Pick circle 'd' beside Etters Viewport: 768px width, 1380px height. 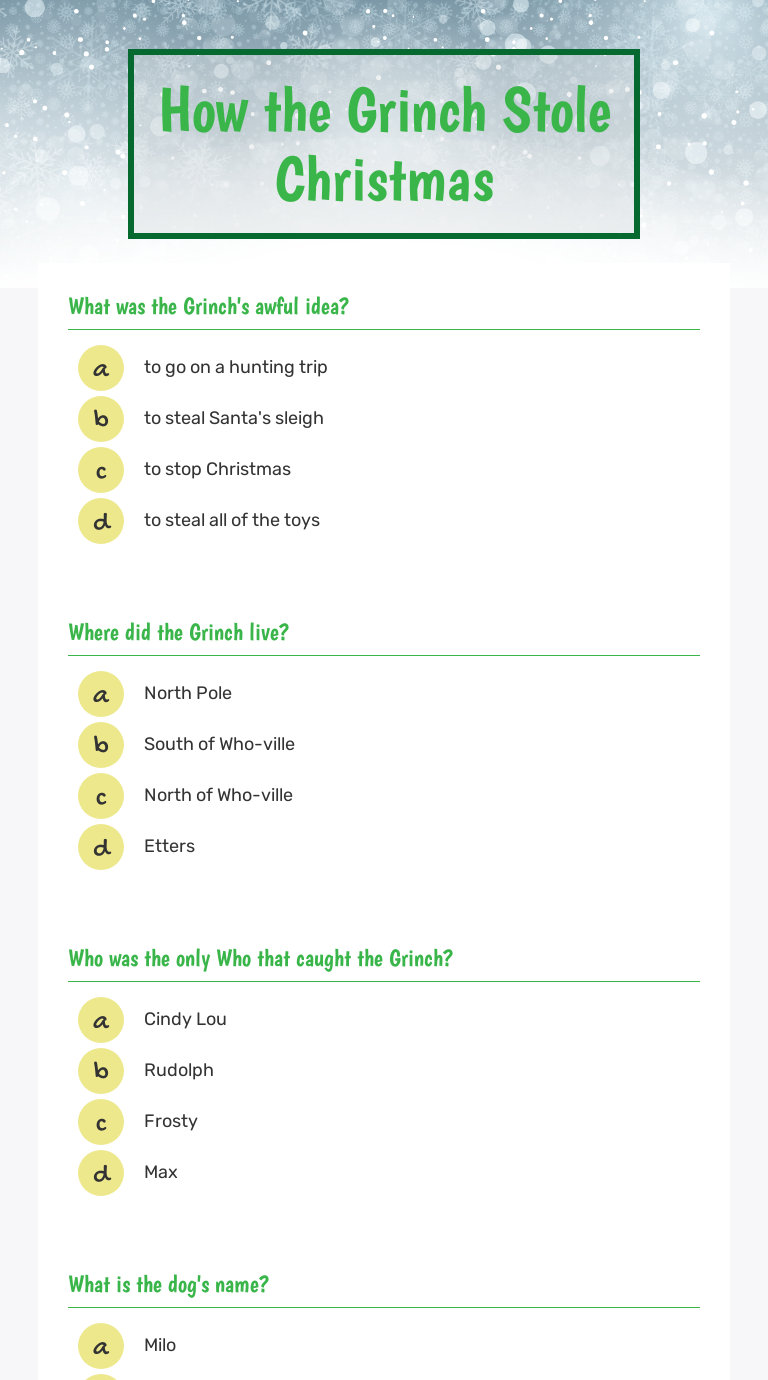pos(101,847)
